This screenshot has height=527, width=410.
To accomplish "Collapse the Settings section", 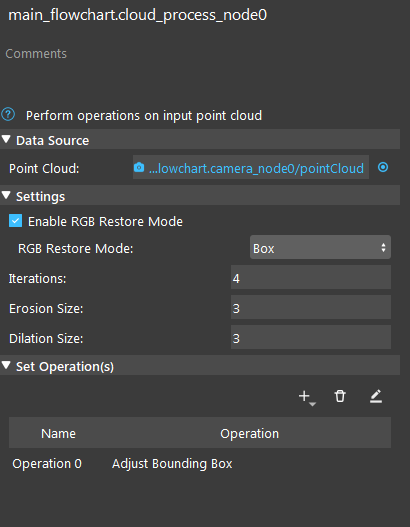I will tap(6, 195).
